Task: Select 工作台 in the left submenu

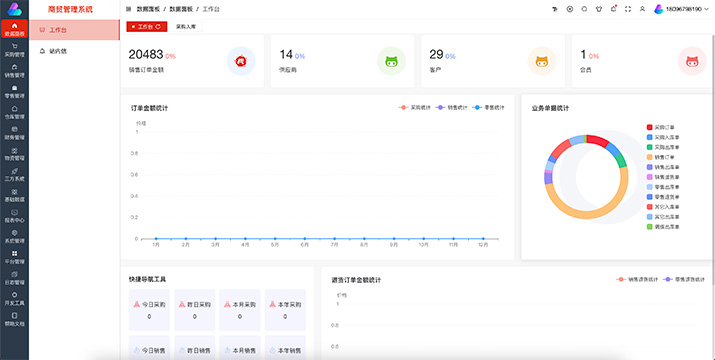Action: [x=74, y=30]
